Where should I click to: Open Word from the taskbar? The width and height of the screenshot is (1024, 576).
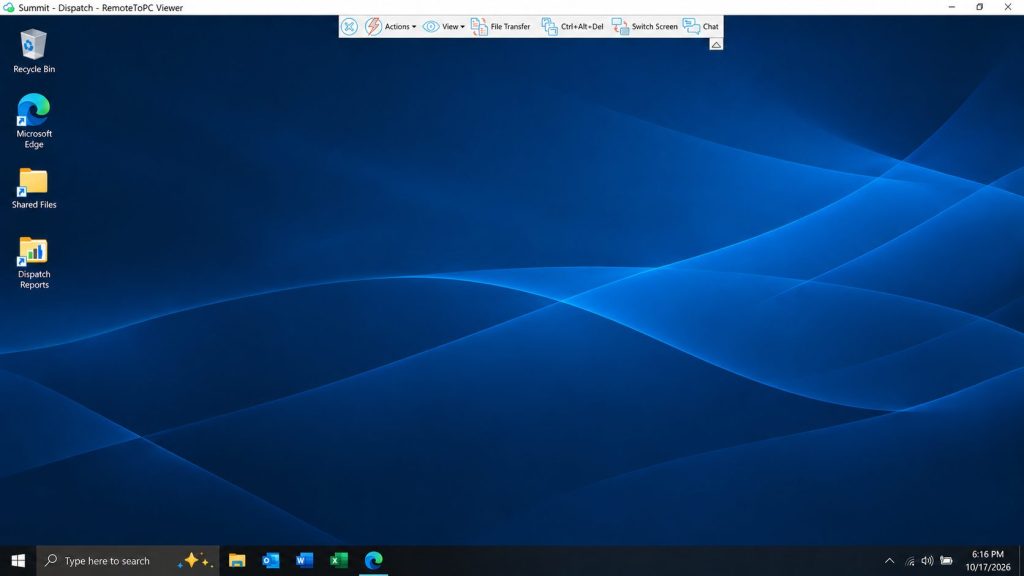[x=305, y=560]
